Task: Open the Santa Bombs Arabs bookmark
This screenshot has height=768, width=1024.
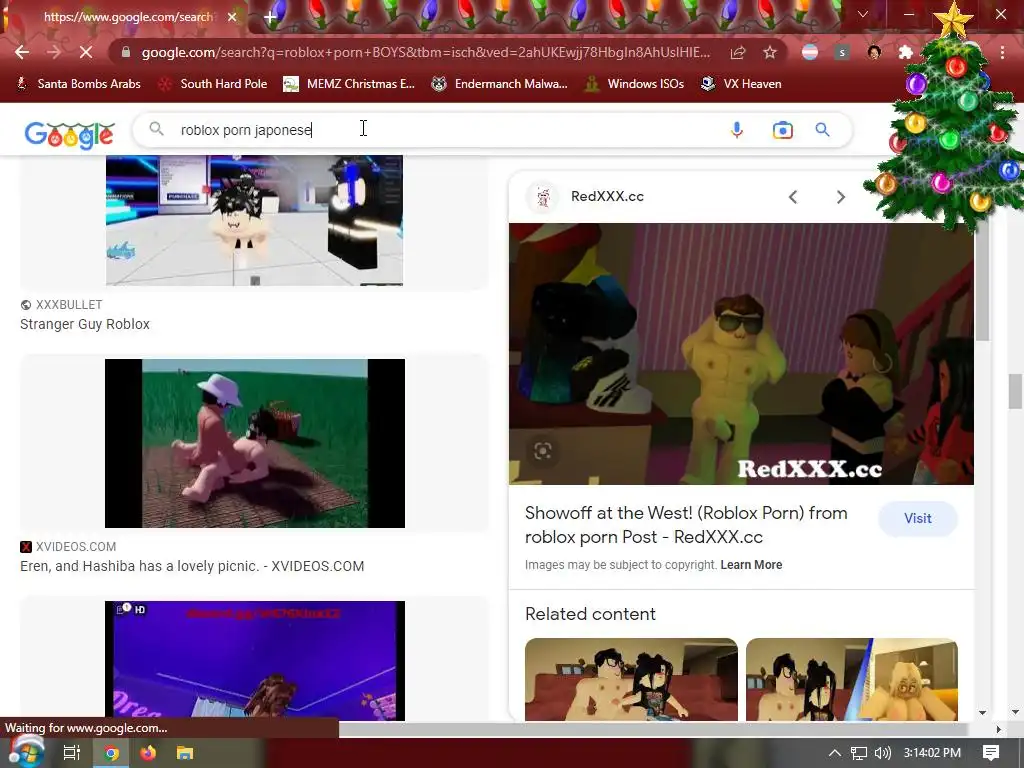Action: (x=78, y=84)
